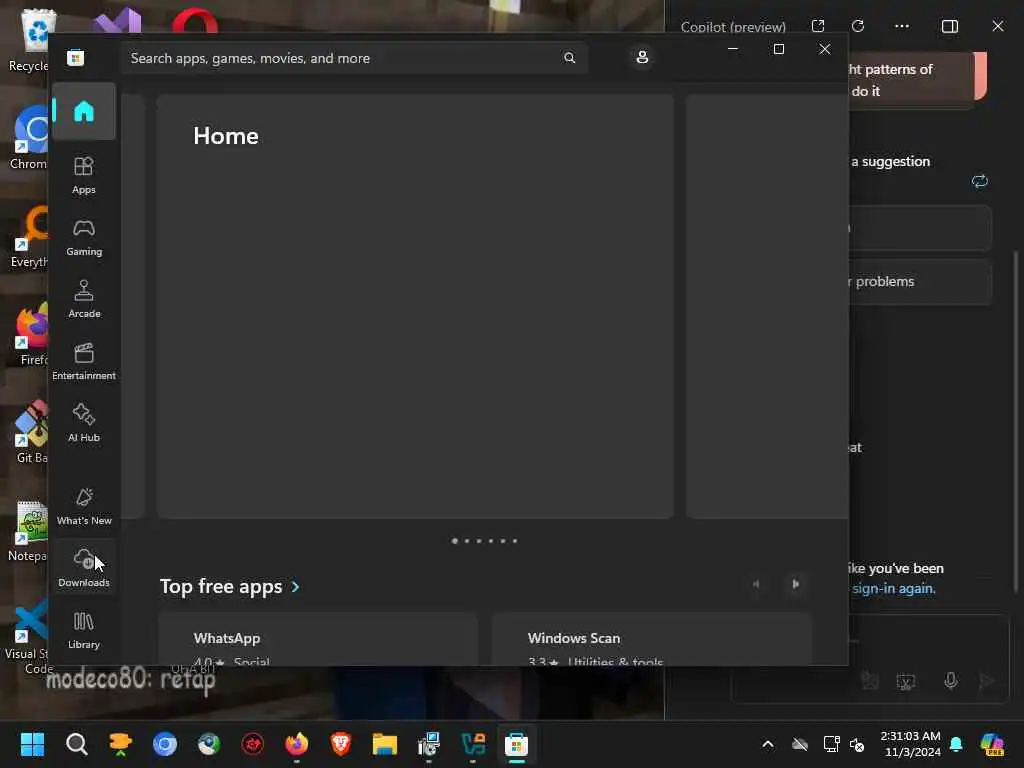The image size is (1024, 768).
Task: Show previous Top free apps page
Action: point(756,584)
